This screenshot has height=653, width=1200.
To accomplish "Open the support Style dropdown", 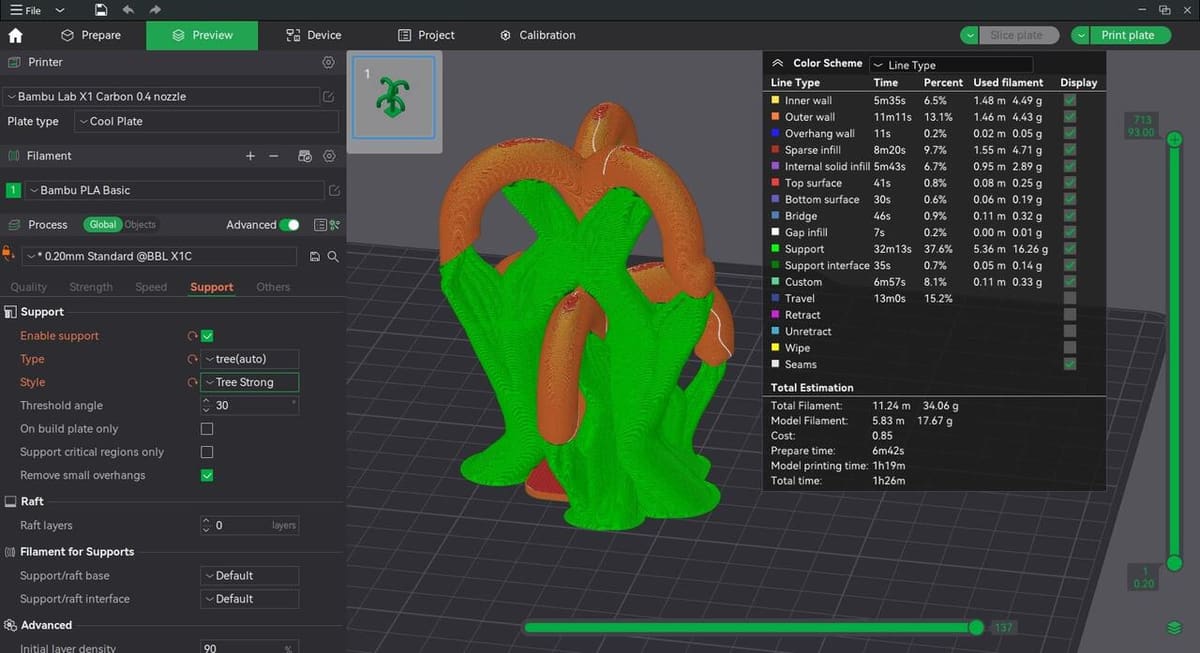I will pyautogui.click(x=249, y=382).
